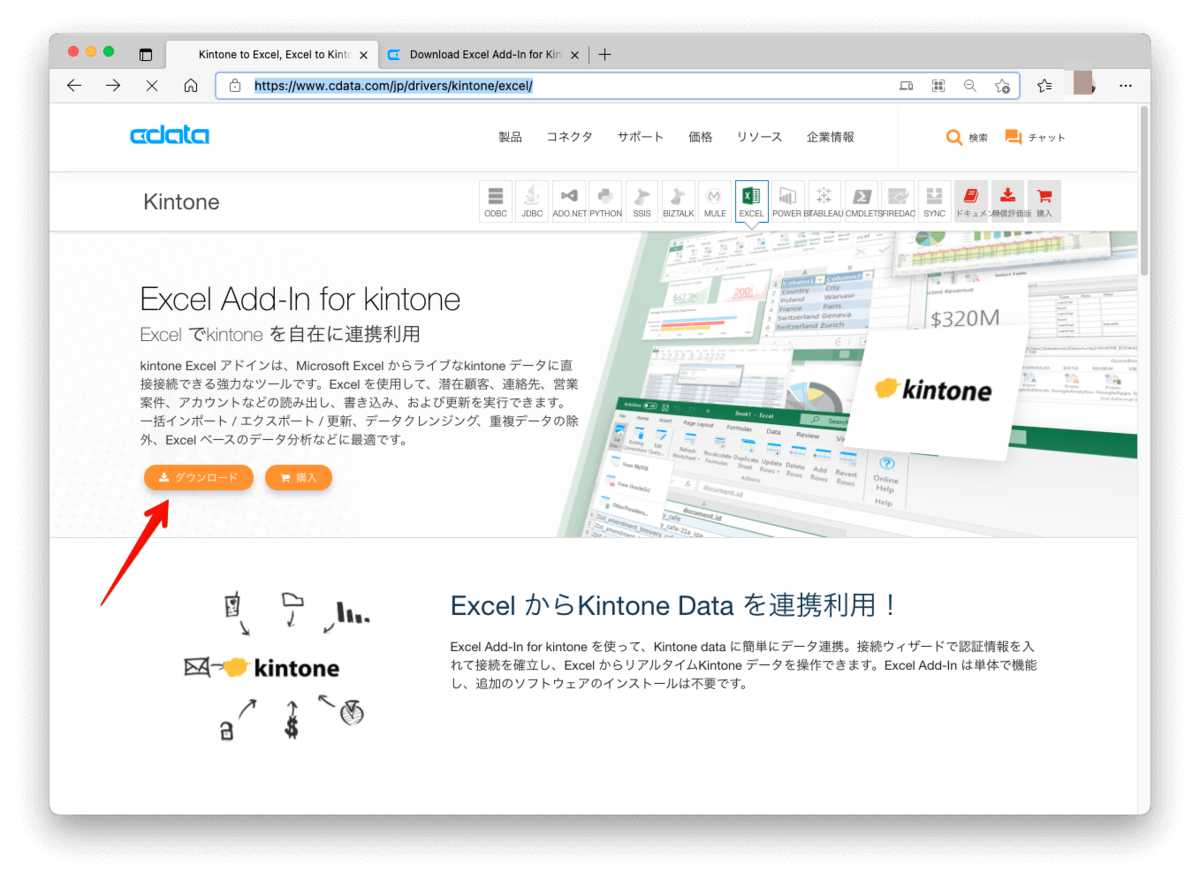Image resolution: width=1200 pixels, height=880 pixels.
Task: Click the orange 購入 button below description
Action: 298,478
